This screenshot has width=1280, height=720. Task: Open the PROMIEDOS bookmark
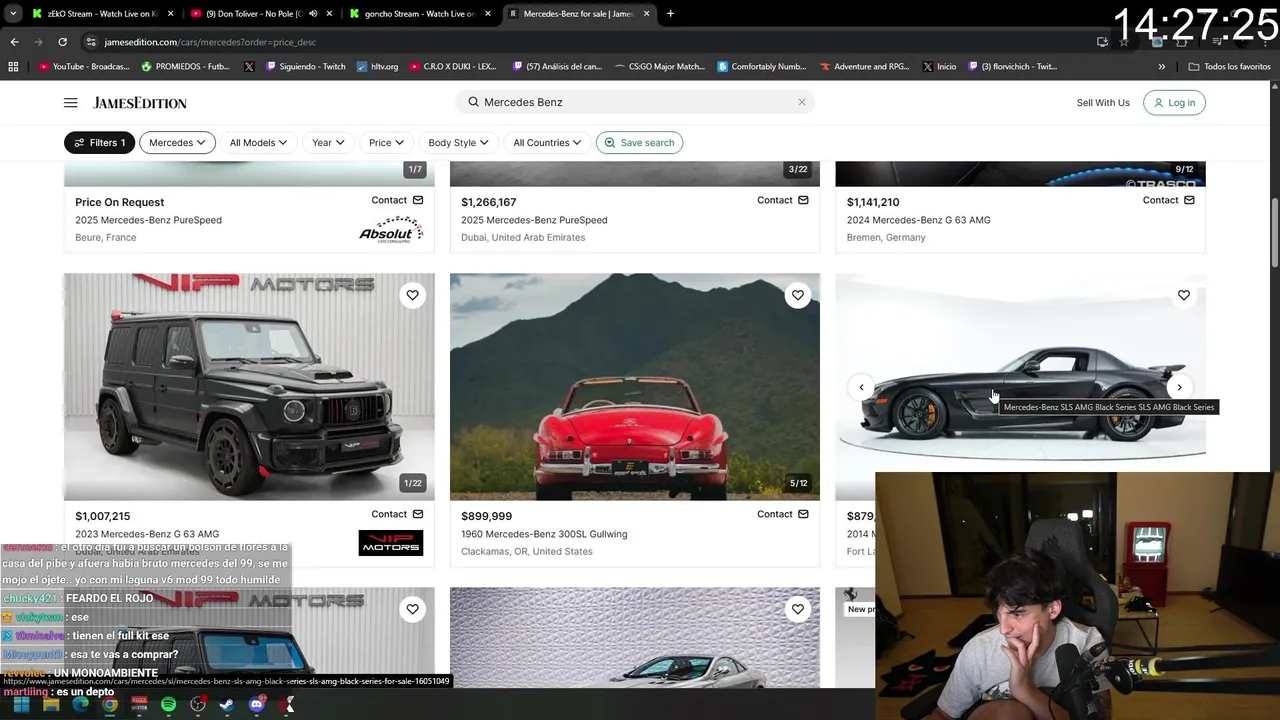[185, 67]
